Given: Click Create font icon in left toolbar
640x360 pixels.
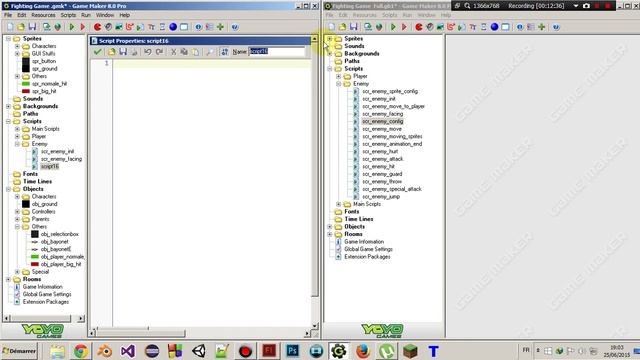Looking at the screenshot, I should 151,27.
